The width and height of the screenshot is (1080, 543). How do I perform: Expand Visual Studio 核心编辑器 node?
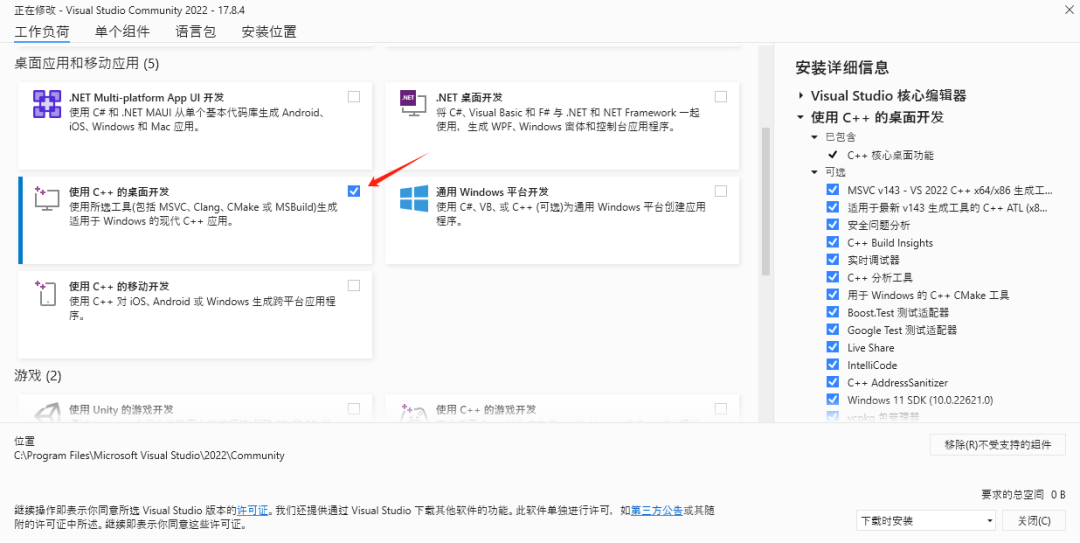point(800,95)
